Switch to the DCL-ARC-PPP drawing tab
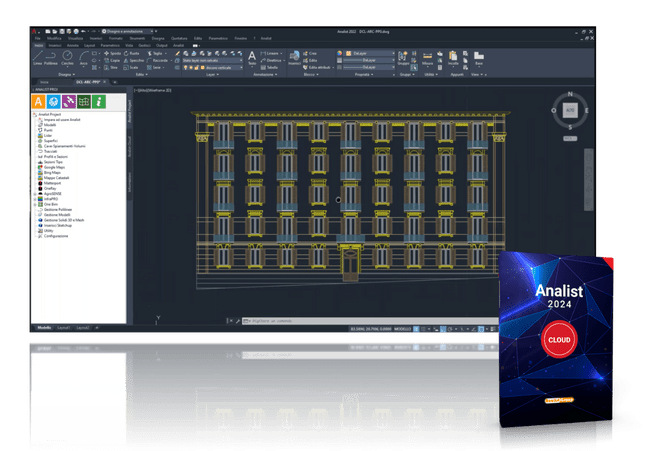The height and width of the screenshot is (451, 650). click(87, 80)
